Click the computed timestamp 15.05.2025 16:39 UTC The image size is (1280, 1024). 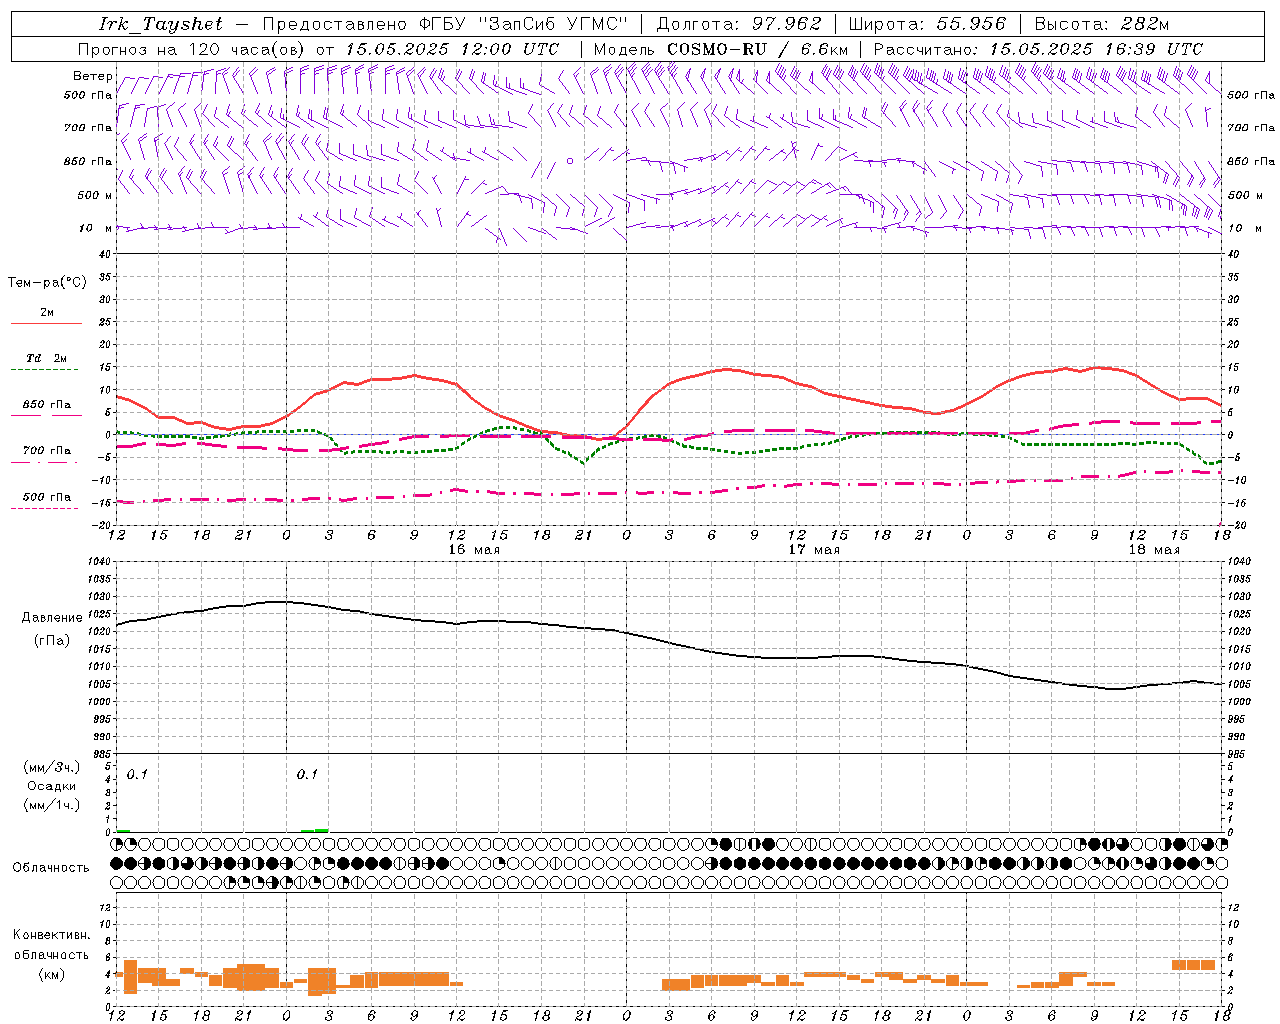1096,49
